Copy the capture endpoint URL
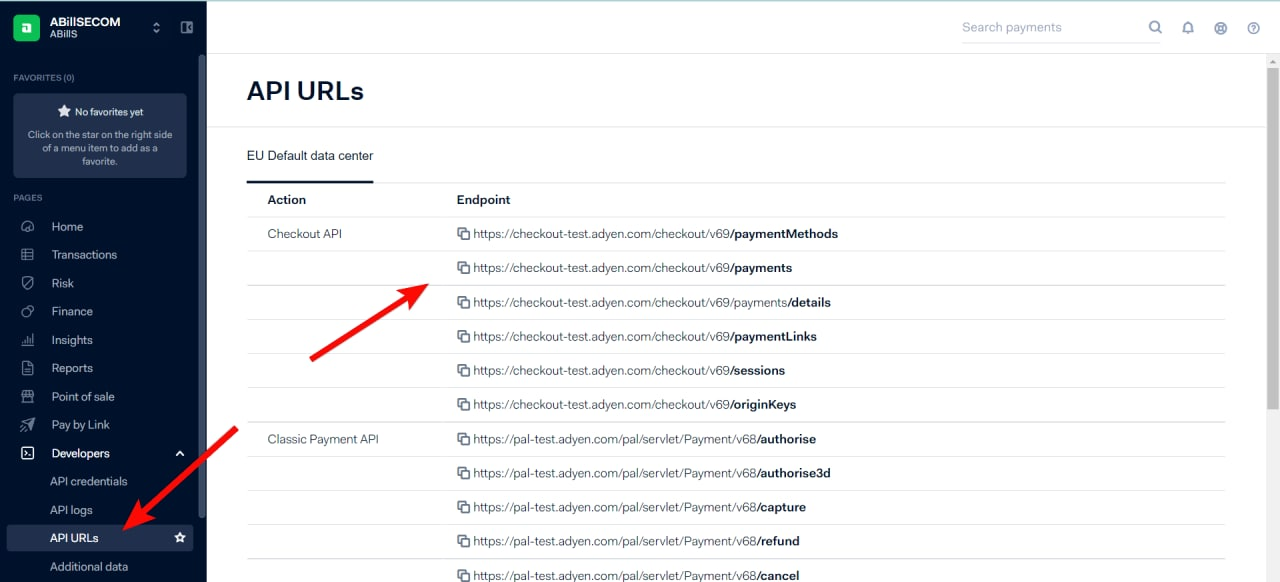The image size is (1280, 582). click(x=463, y=507)
